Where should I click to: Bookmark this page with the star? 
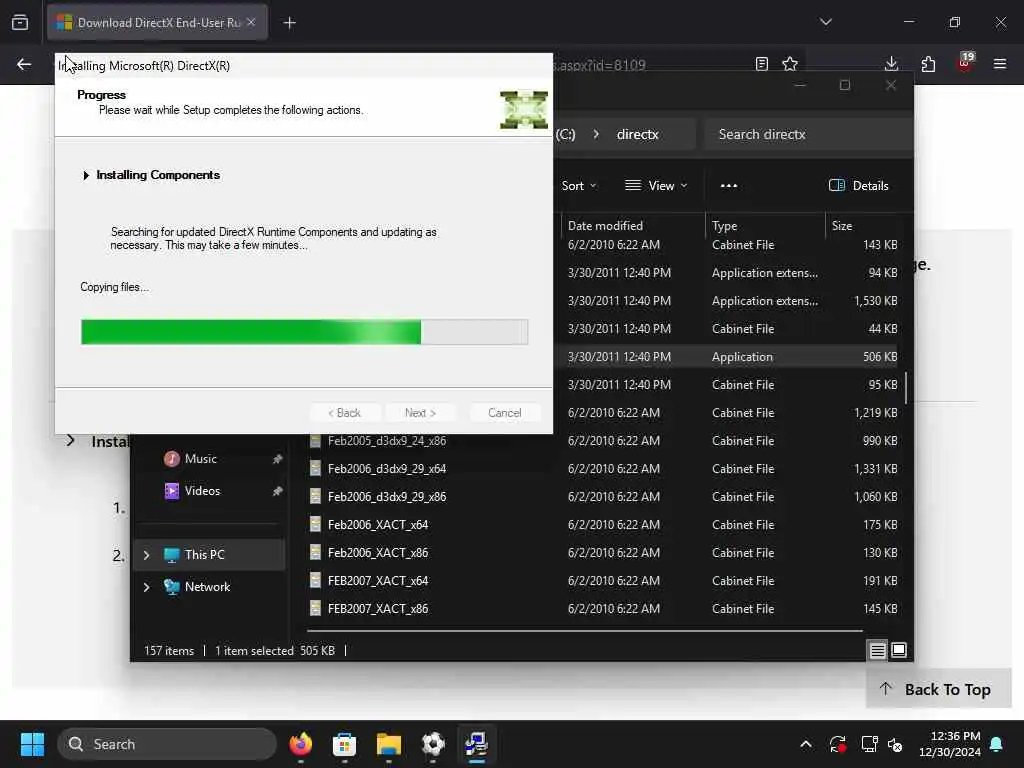pyautogui.click(x=790, y=64)
